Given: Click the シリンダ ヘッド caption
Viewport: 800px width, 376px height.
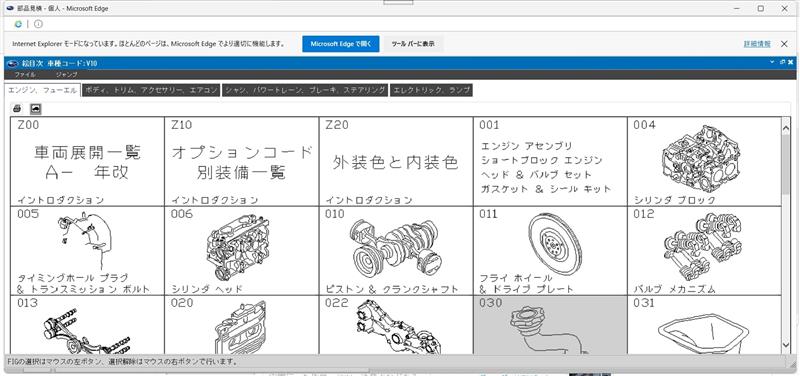Looking at the screenshot, I should [x=207, y=289].
